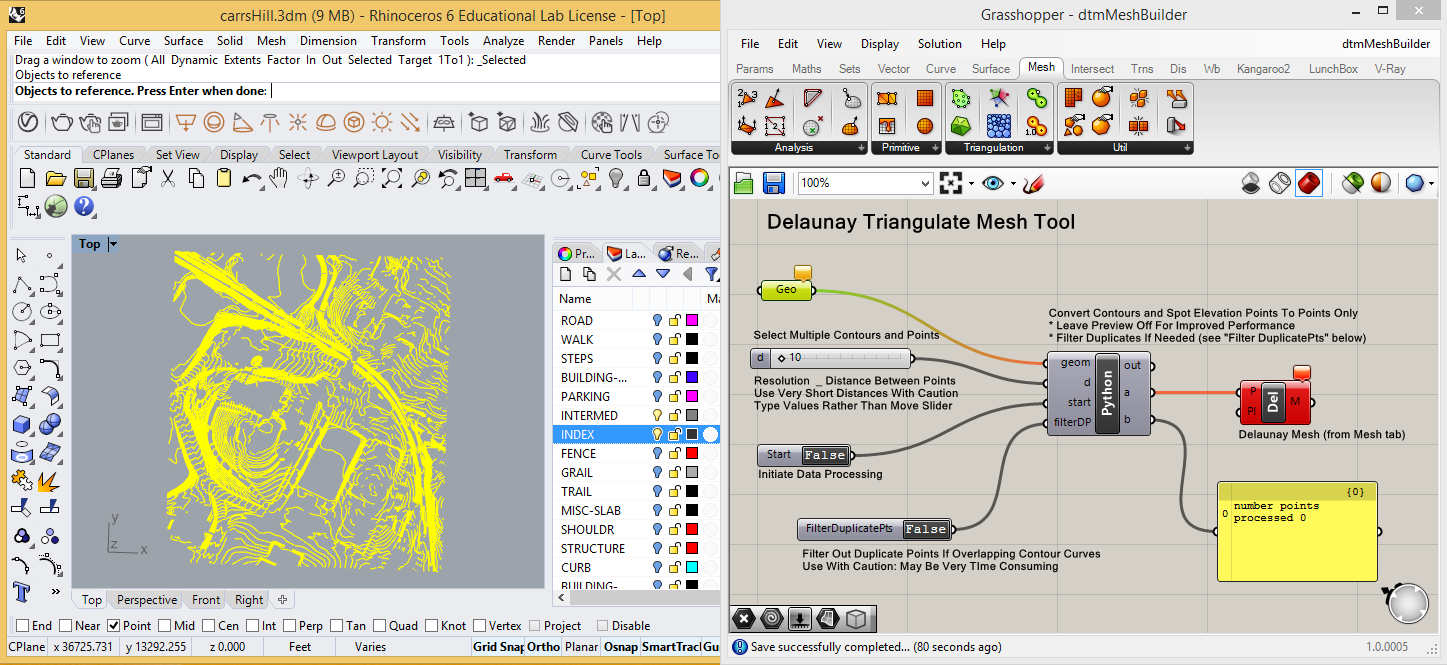Open the Top viewport dropdown arrow
This screenshot has width=1447, height=665.
click(112, 244)
